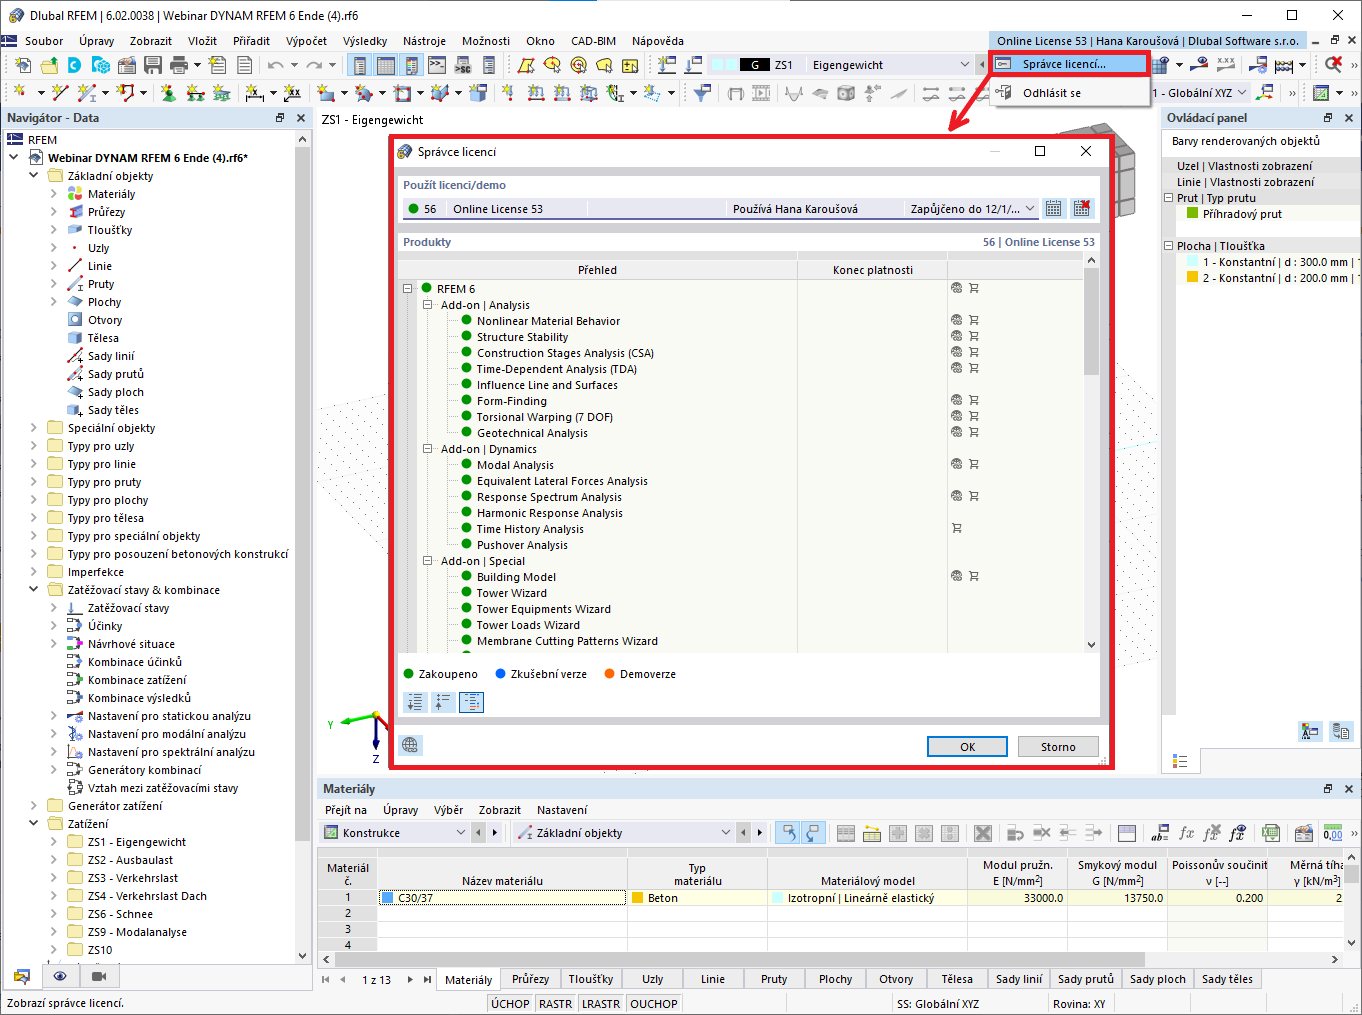This screenshot has height=1015, width=1362.
Task: Click the delete row X icon in Materials table
Action: click(x=983, y=833)
